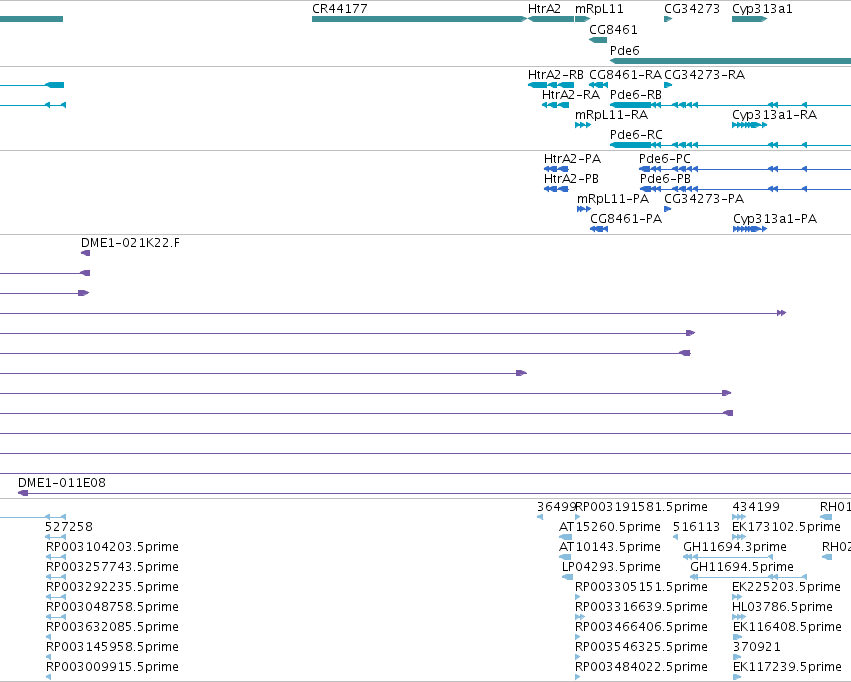Select RP003009915.5prime EST label
The width and height of the screenshot is (851, 682).
[x=112, y=666]
